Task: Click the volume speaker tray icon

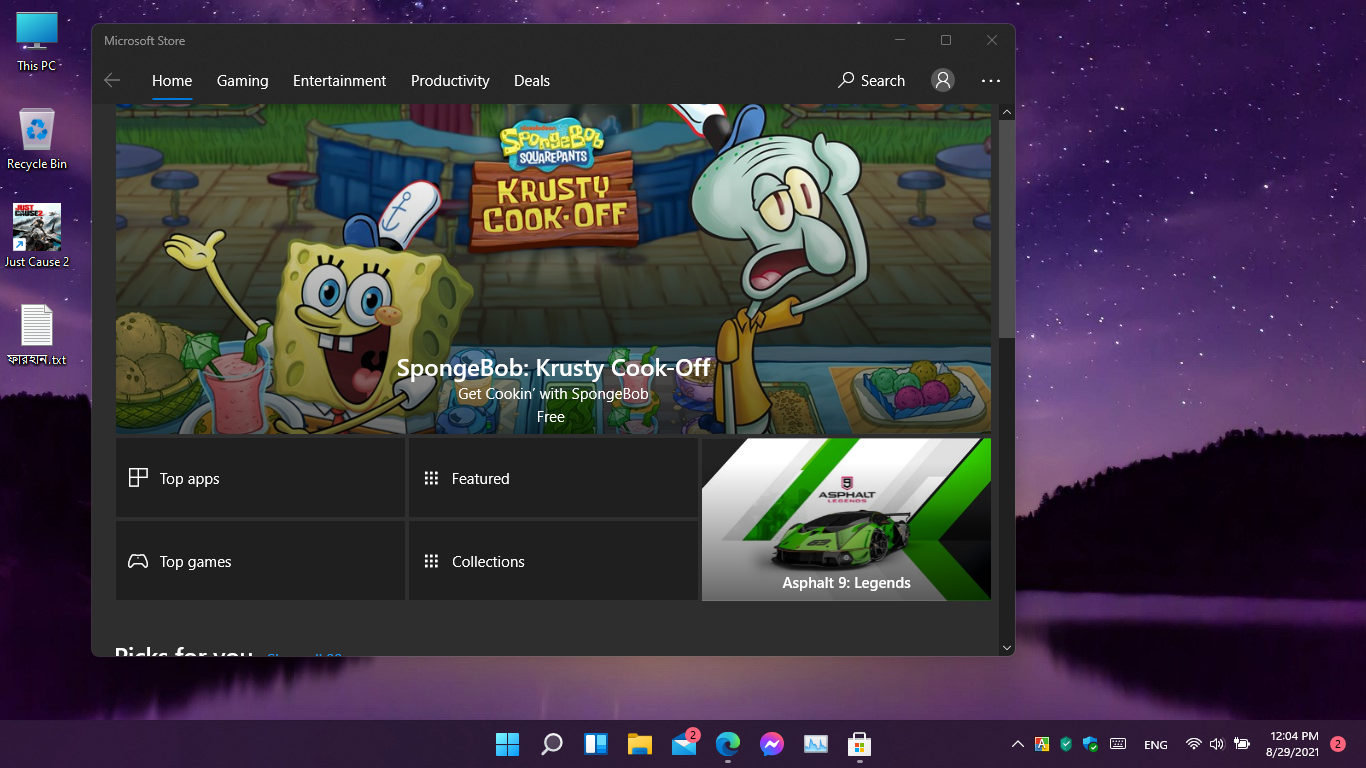Action: point(1217,744)
